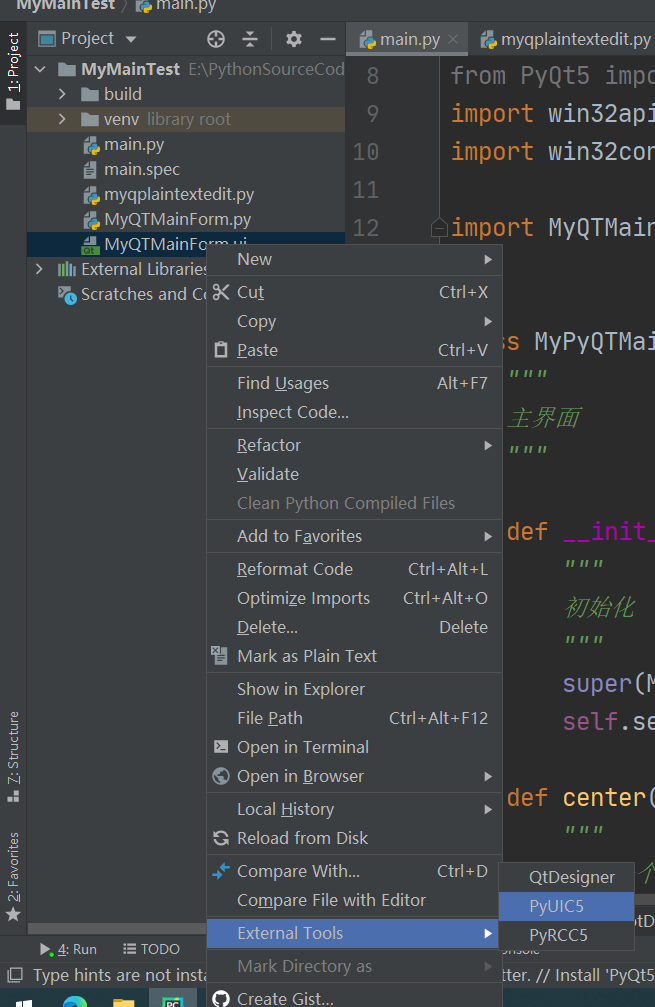Select QtDesigner from External Tools
The image size is (655, 1007).
[x=566, y=877]
